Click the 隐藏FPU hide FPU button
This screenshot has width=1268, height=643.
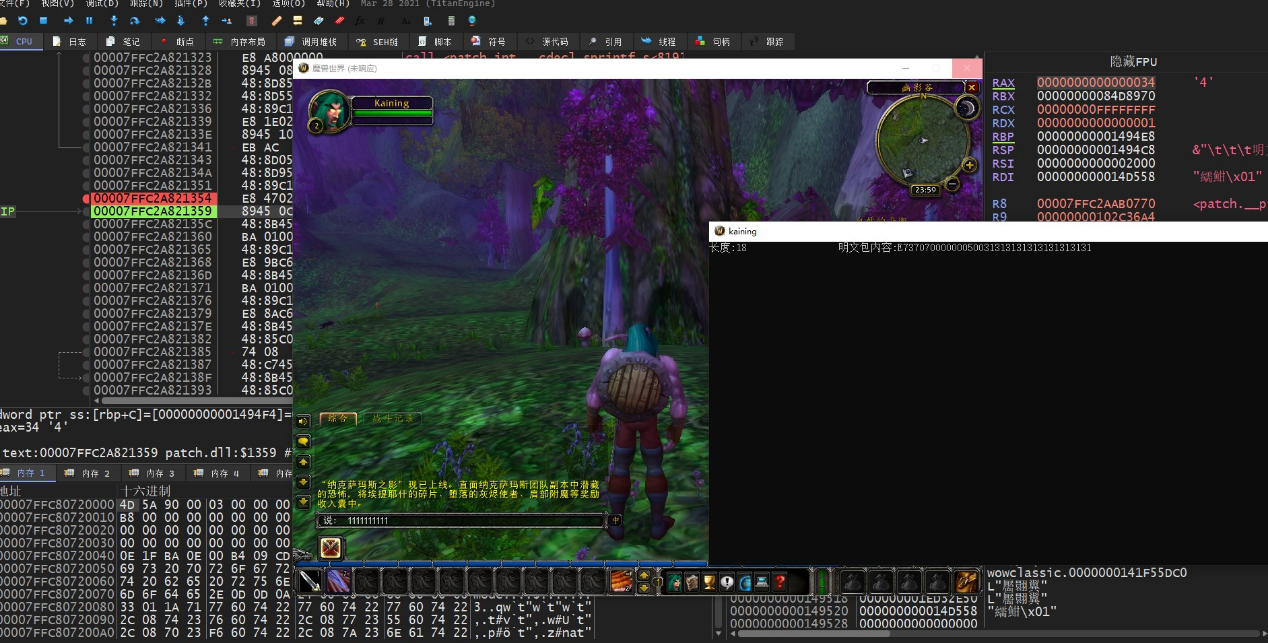(1134, 62)
